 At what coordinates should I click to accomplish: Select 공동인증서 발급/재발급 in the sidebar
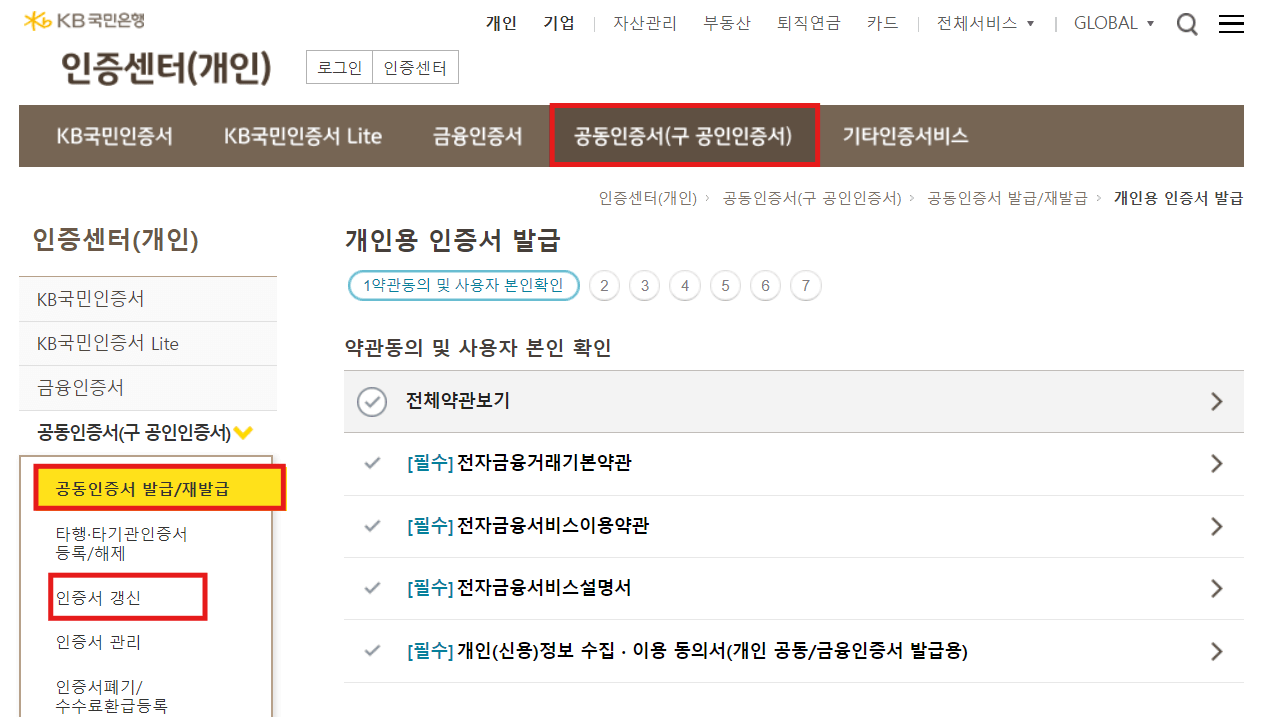tap(160, 488)
